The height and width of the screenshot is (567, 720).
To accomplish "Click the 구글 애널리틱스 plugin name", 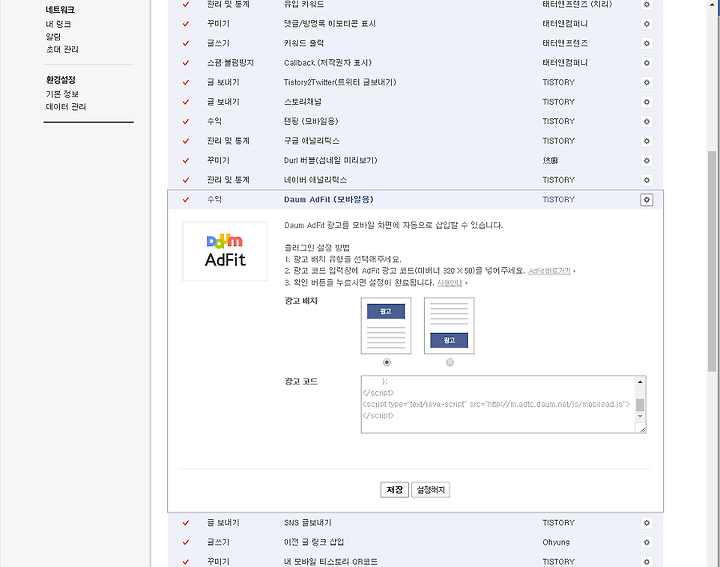I will tap(311, 141).
